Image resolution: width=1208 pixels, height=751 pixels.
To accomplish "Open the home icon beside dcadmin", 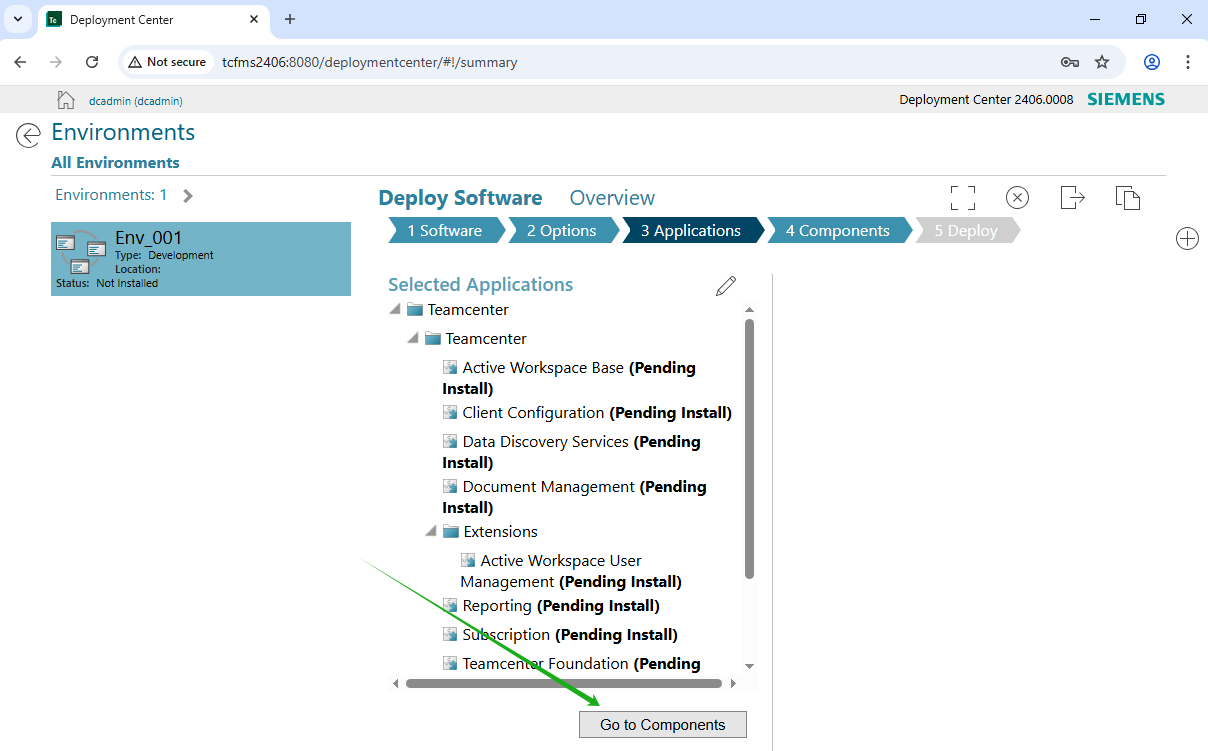I will click(66, 99).
